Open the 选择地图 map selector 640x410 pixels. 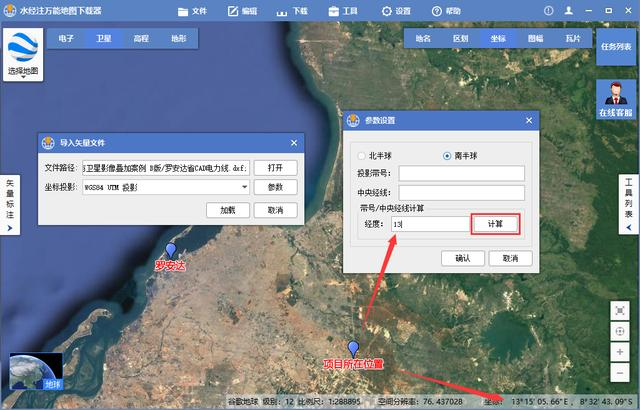(23, 55)
